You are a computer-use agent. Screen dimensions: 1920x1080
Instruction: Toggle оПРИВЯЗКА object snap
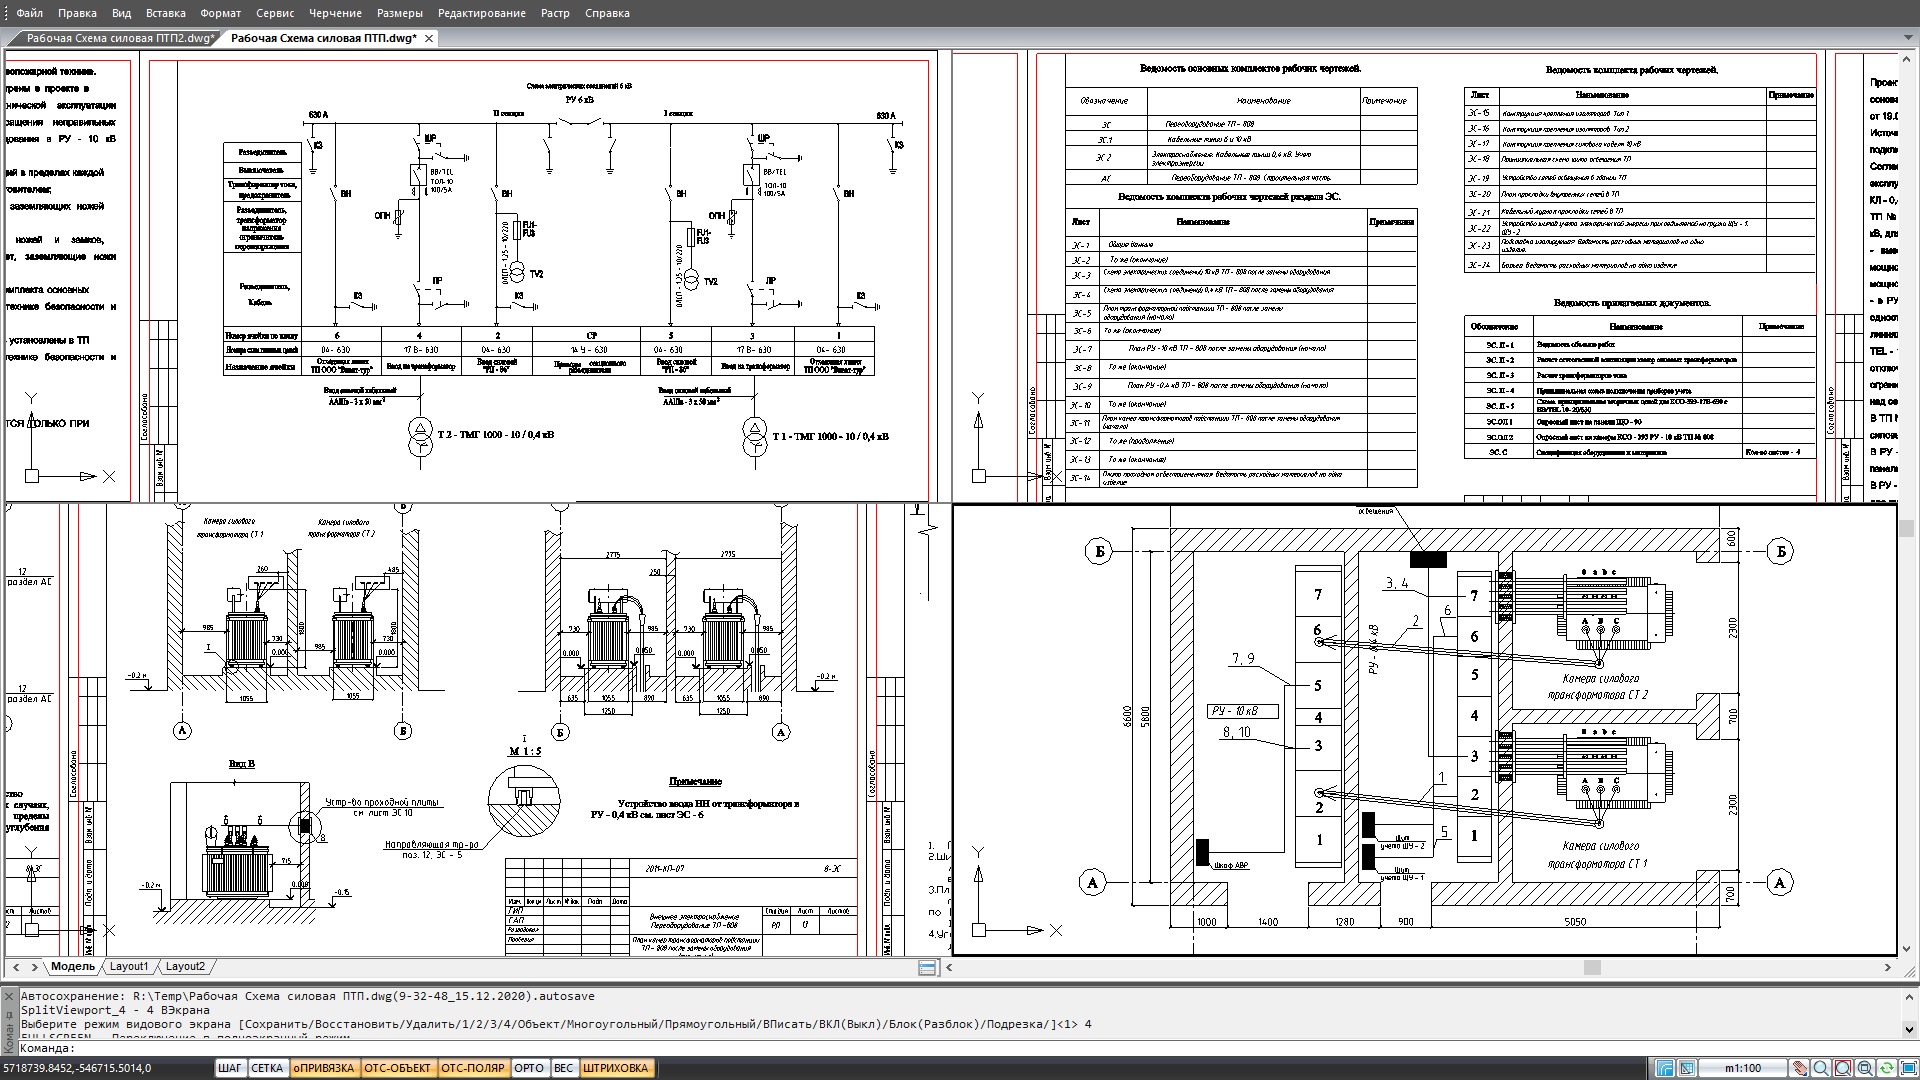click(324, 1068)
